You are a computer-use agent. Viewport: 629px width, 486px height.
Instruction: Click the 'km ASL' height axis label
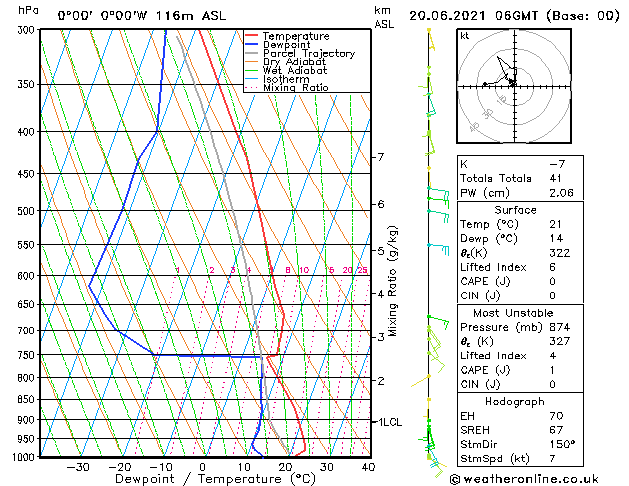[x=384, y=17]
